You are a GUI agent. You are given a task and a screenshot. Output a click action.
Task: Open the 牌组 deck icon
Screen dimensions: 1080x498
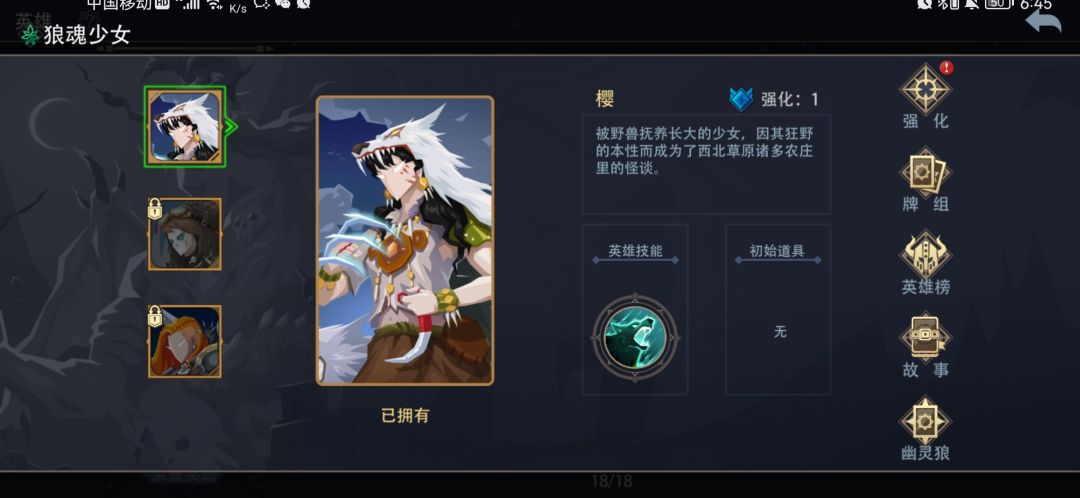point(926,172)
